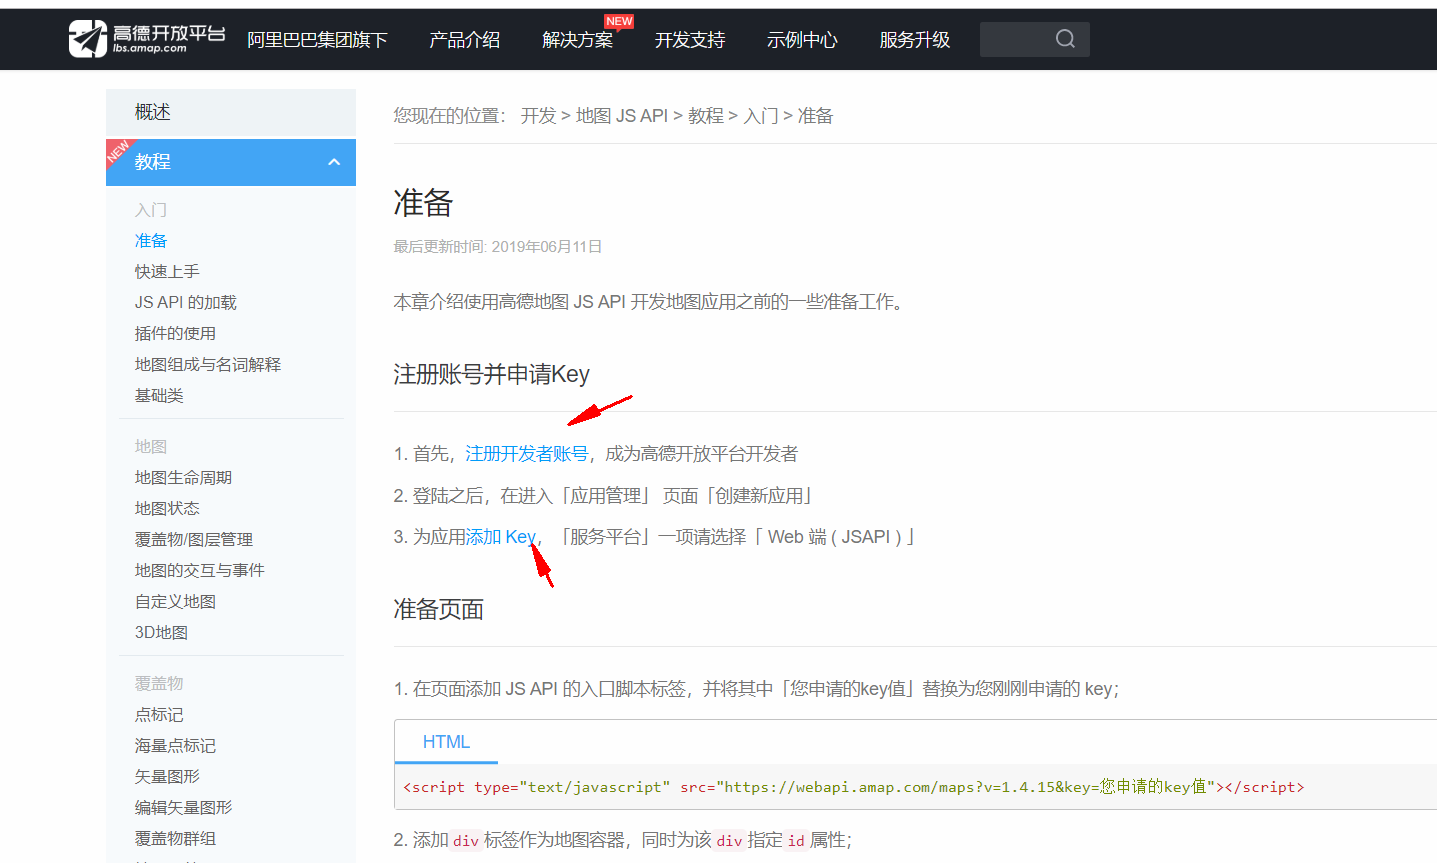Open 基础类 sidebar entry
Viewport: 1437px width, 863px height.
(x=159, y=396)
